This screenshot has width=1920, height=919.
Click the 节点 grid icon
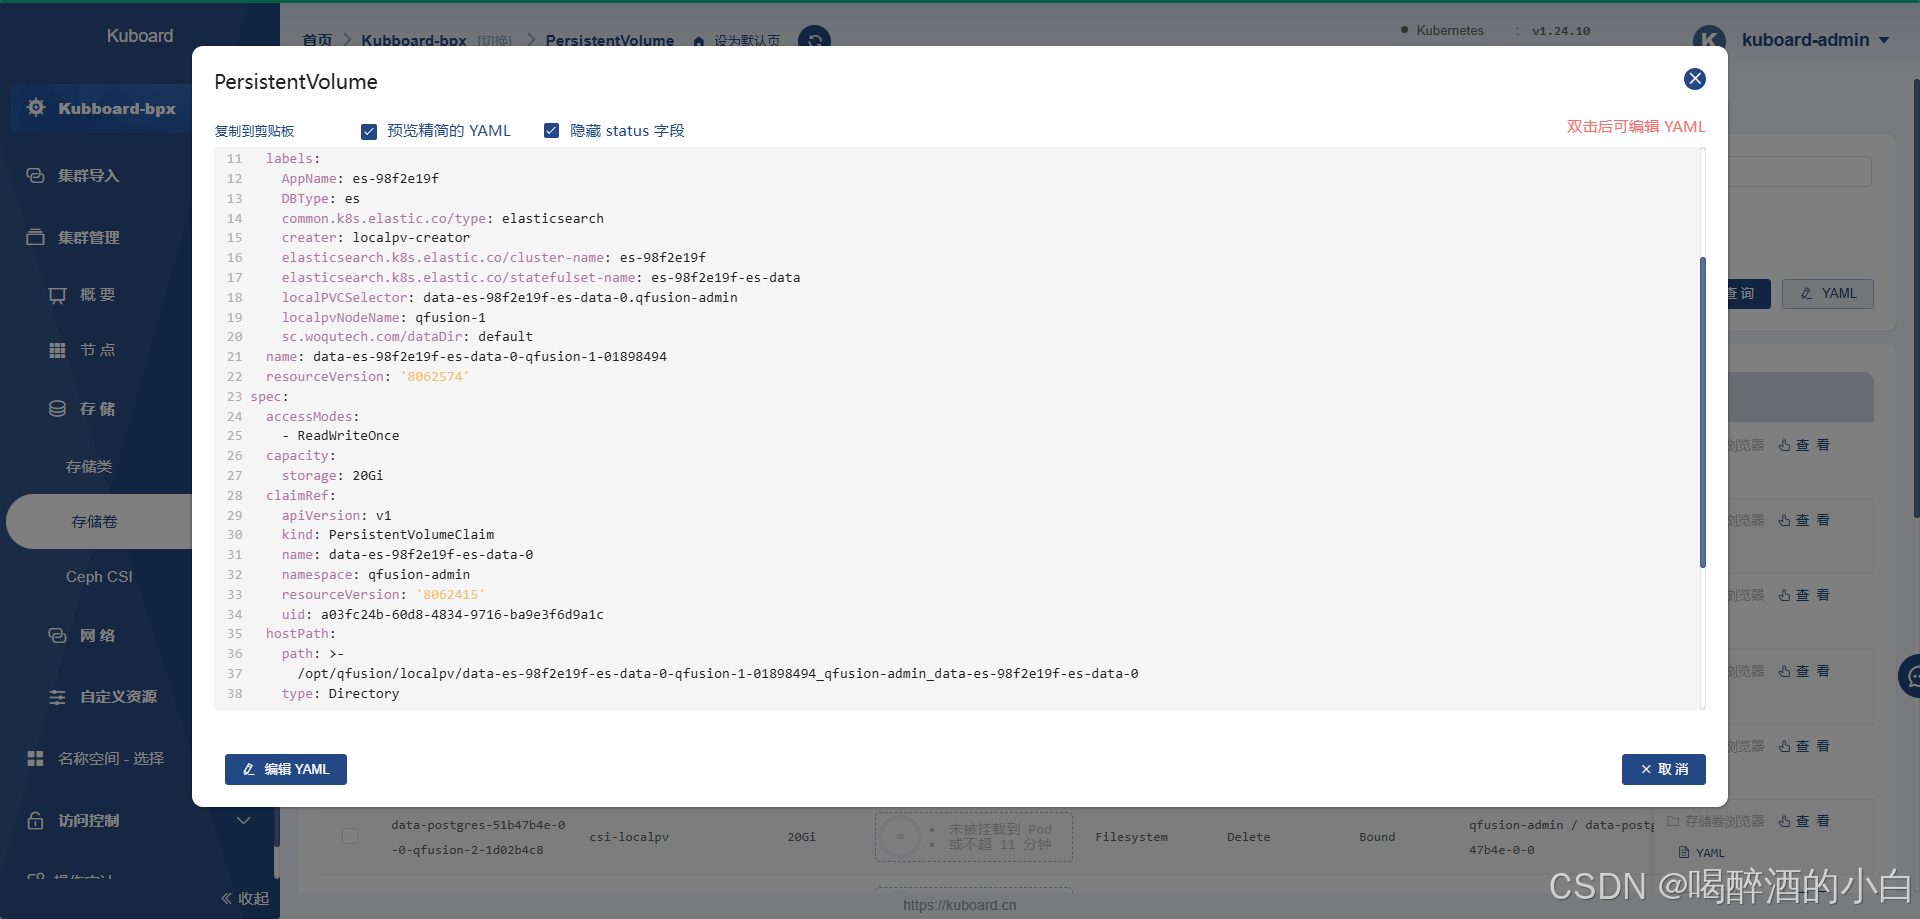57,350
